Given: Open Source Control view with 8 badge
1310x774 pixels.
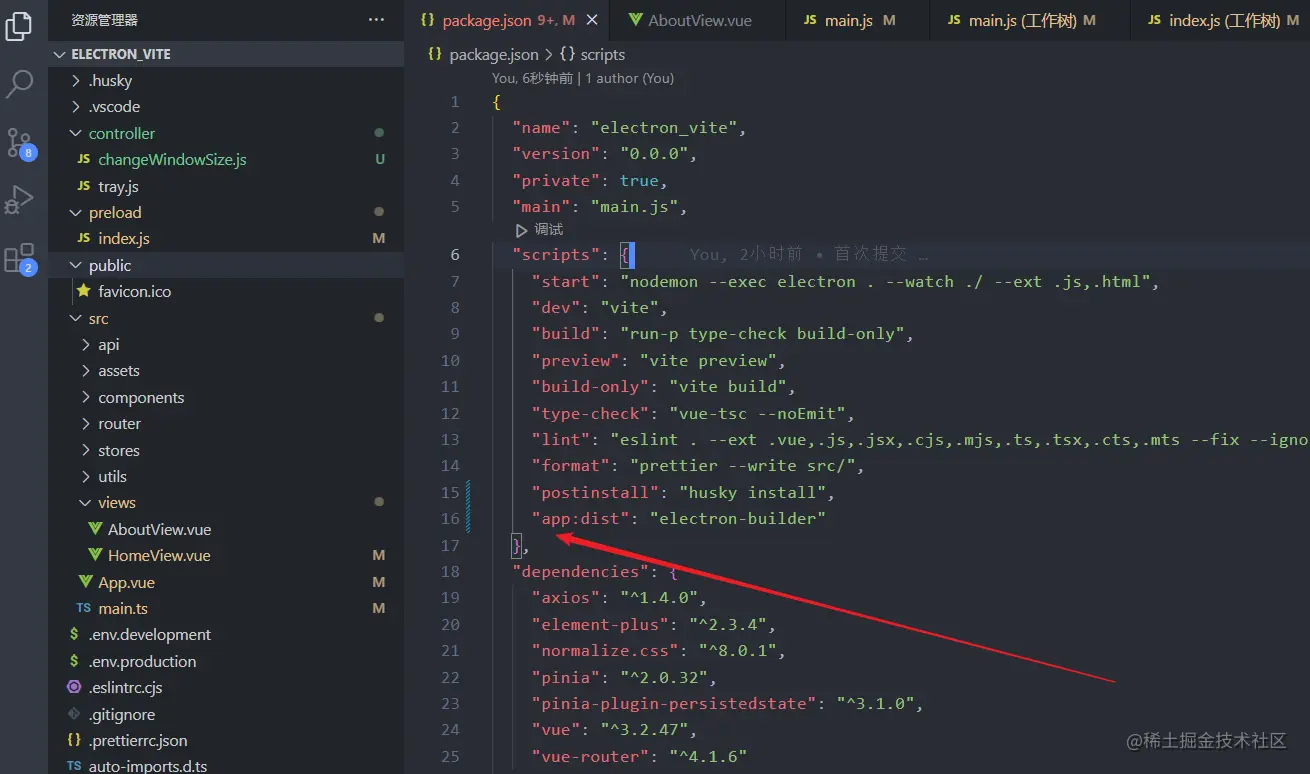Looking at the screenshot, I should tap(20, 143).
